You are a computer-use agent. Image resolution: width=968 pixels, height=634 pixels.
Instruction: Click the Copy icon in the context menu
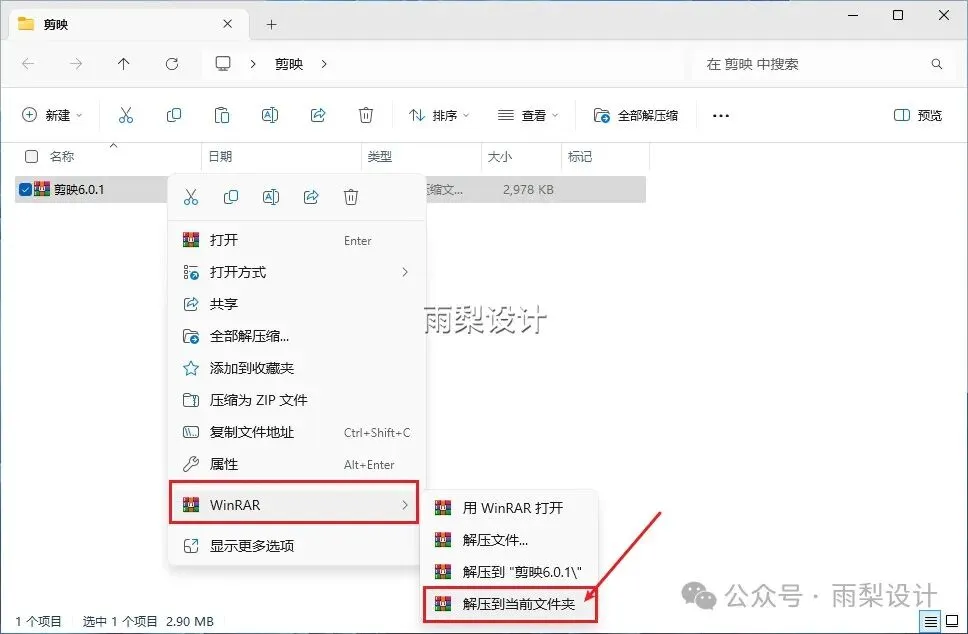click(231, 197)
